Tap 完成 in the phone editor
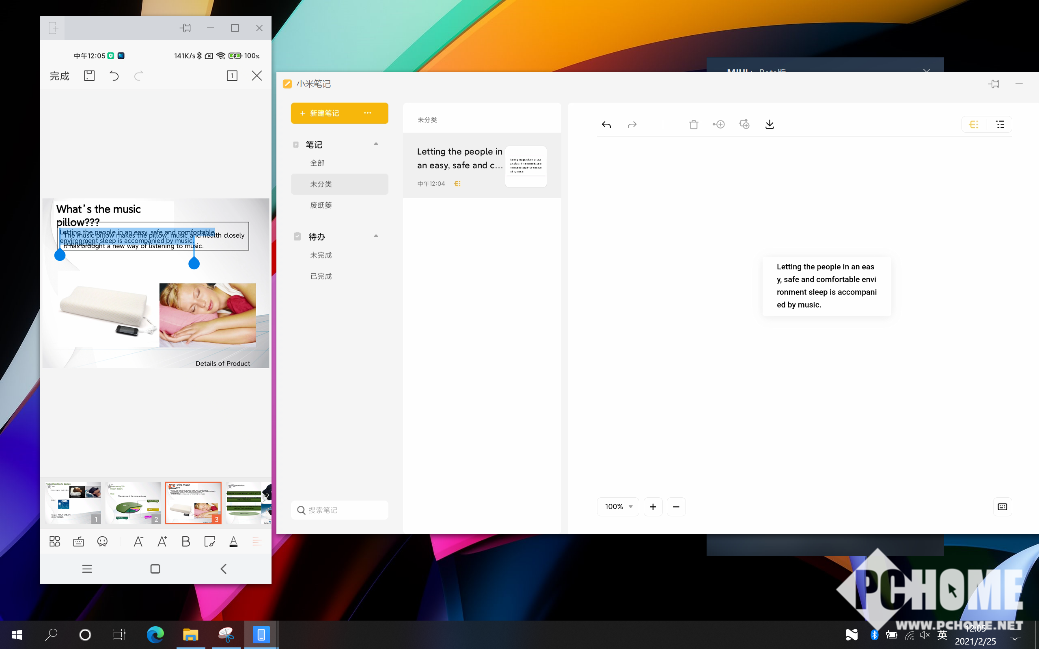 [x=60, y=76]
